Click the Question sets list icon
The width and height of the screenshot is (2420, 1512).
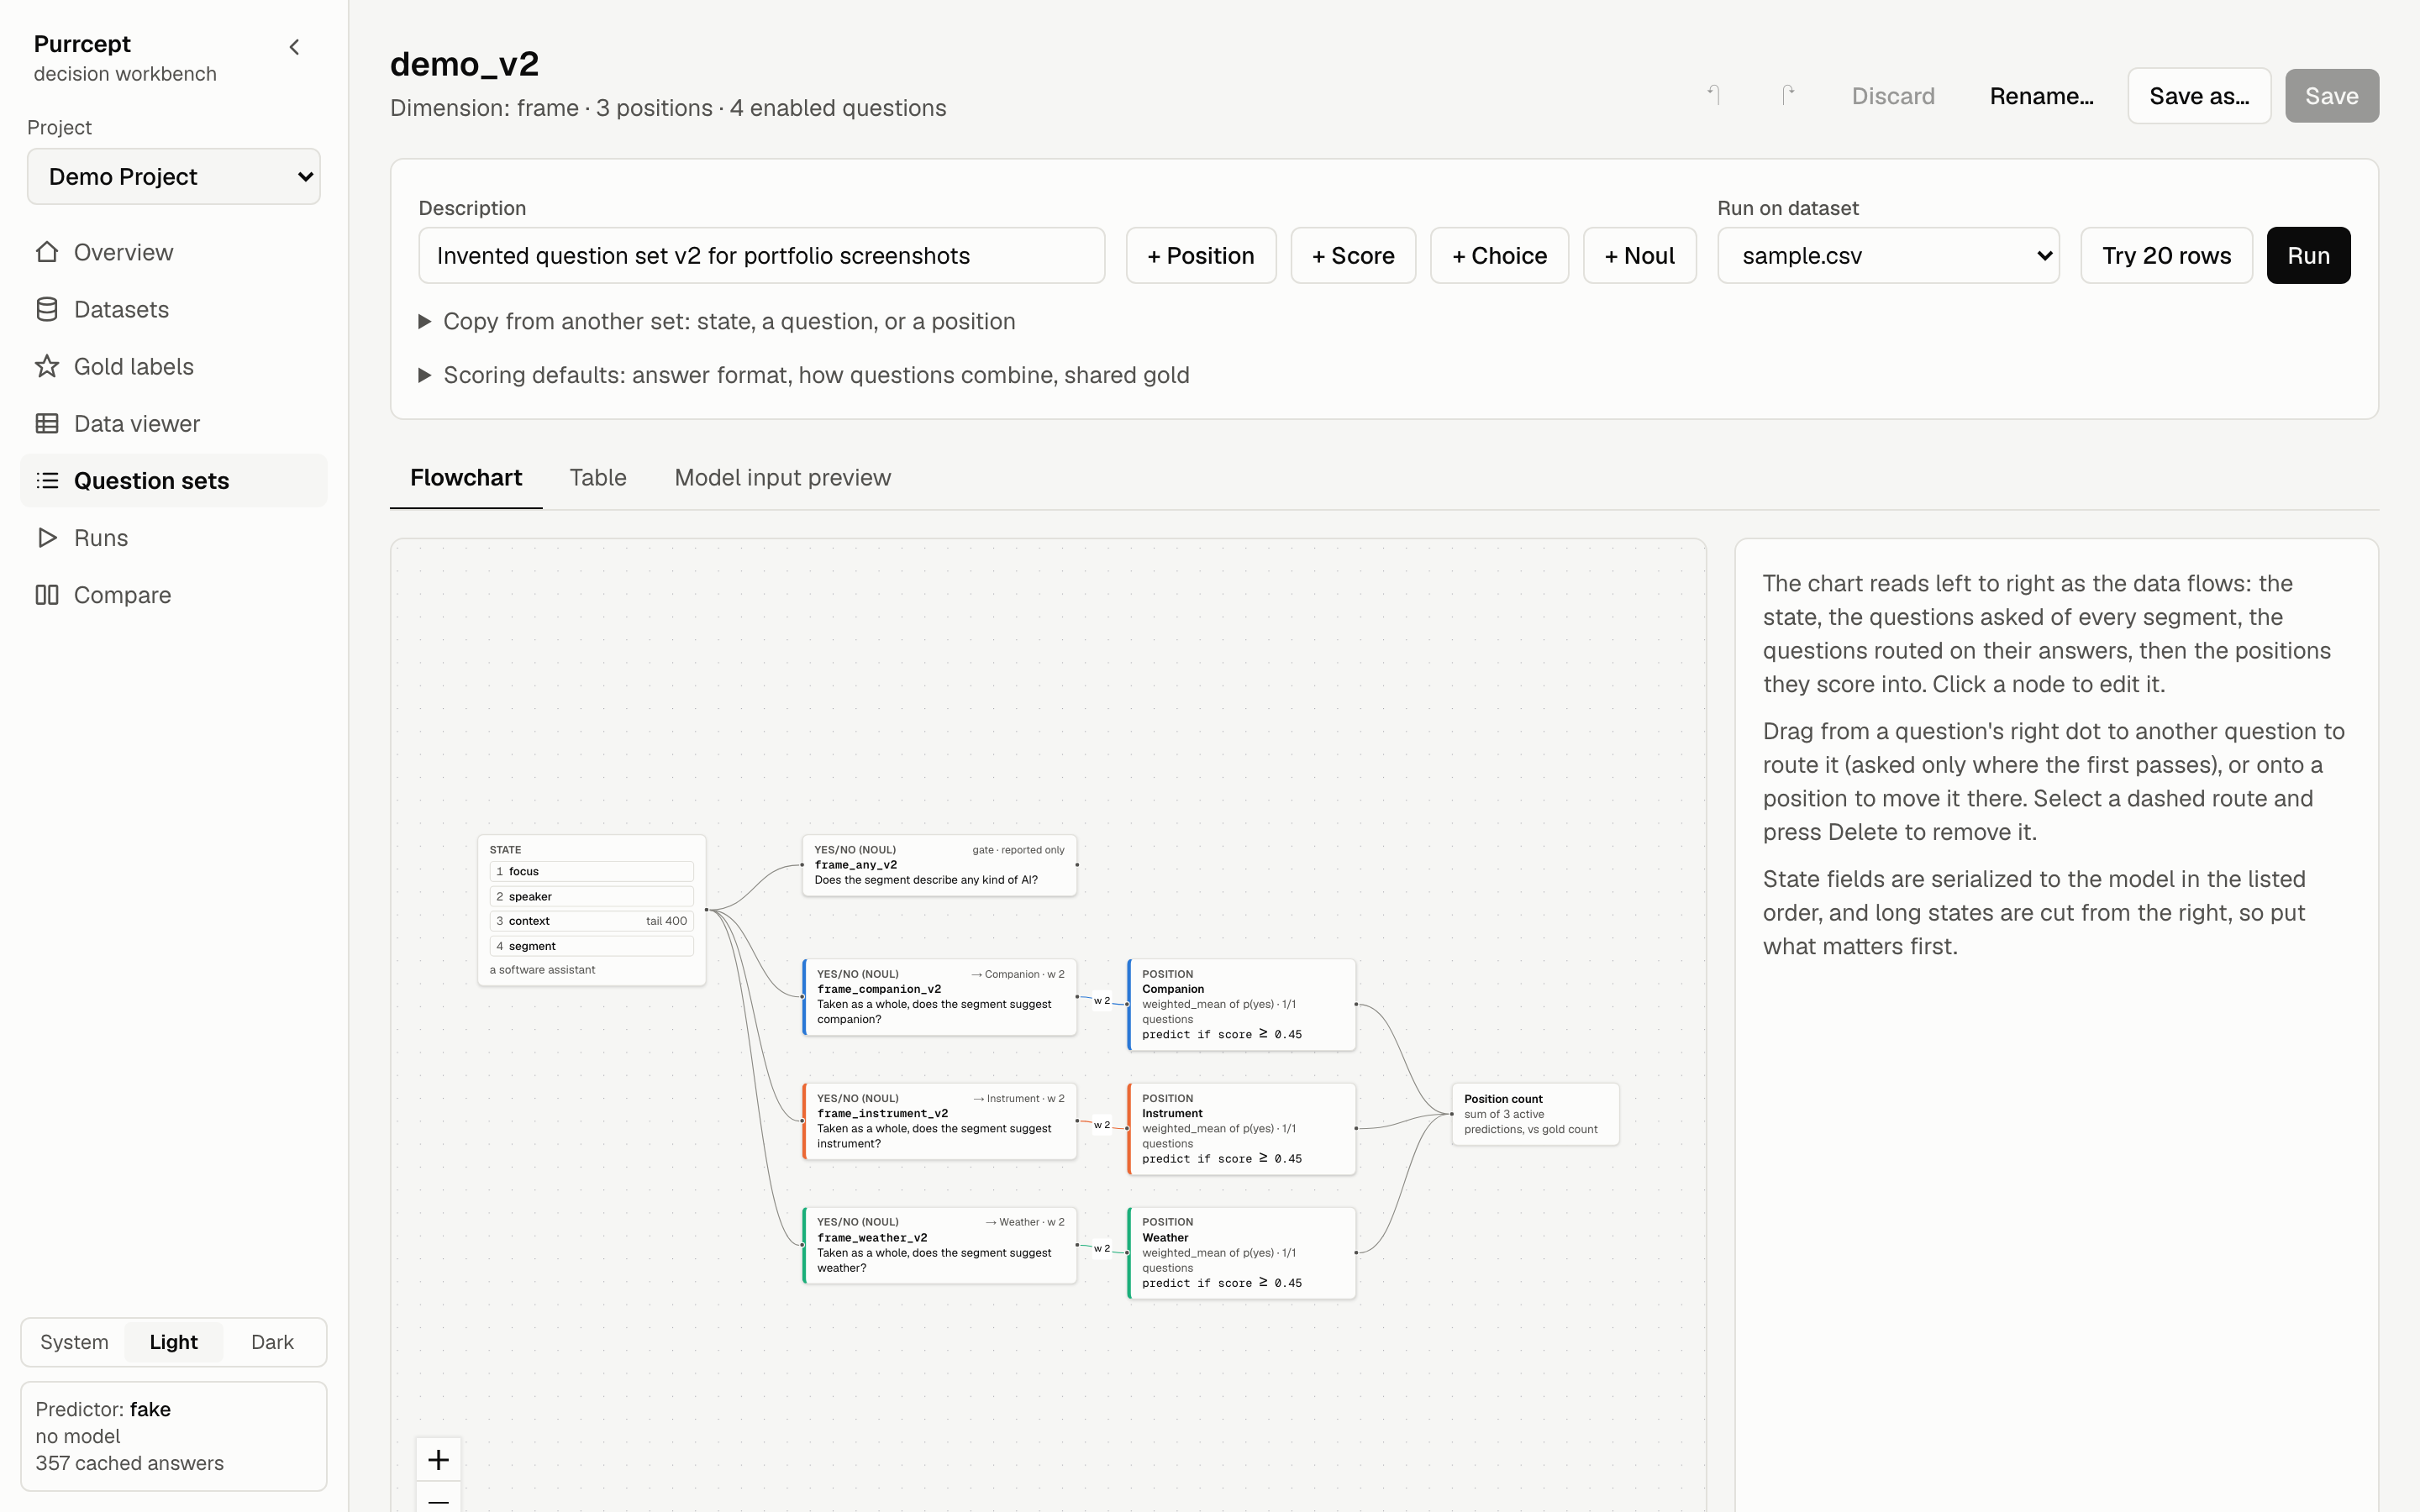[x=47, y=480]
